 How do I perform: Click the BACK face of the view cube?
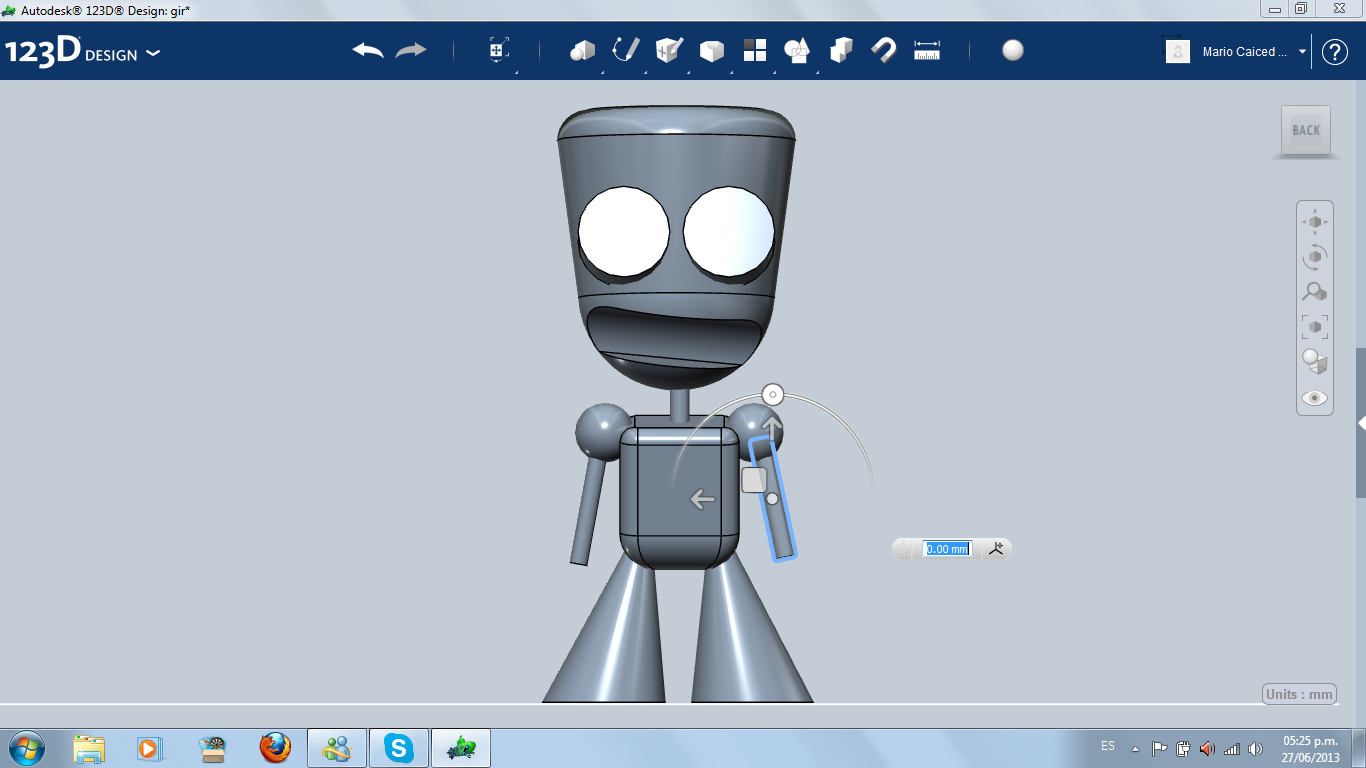1306,130
